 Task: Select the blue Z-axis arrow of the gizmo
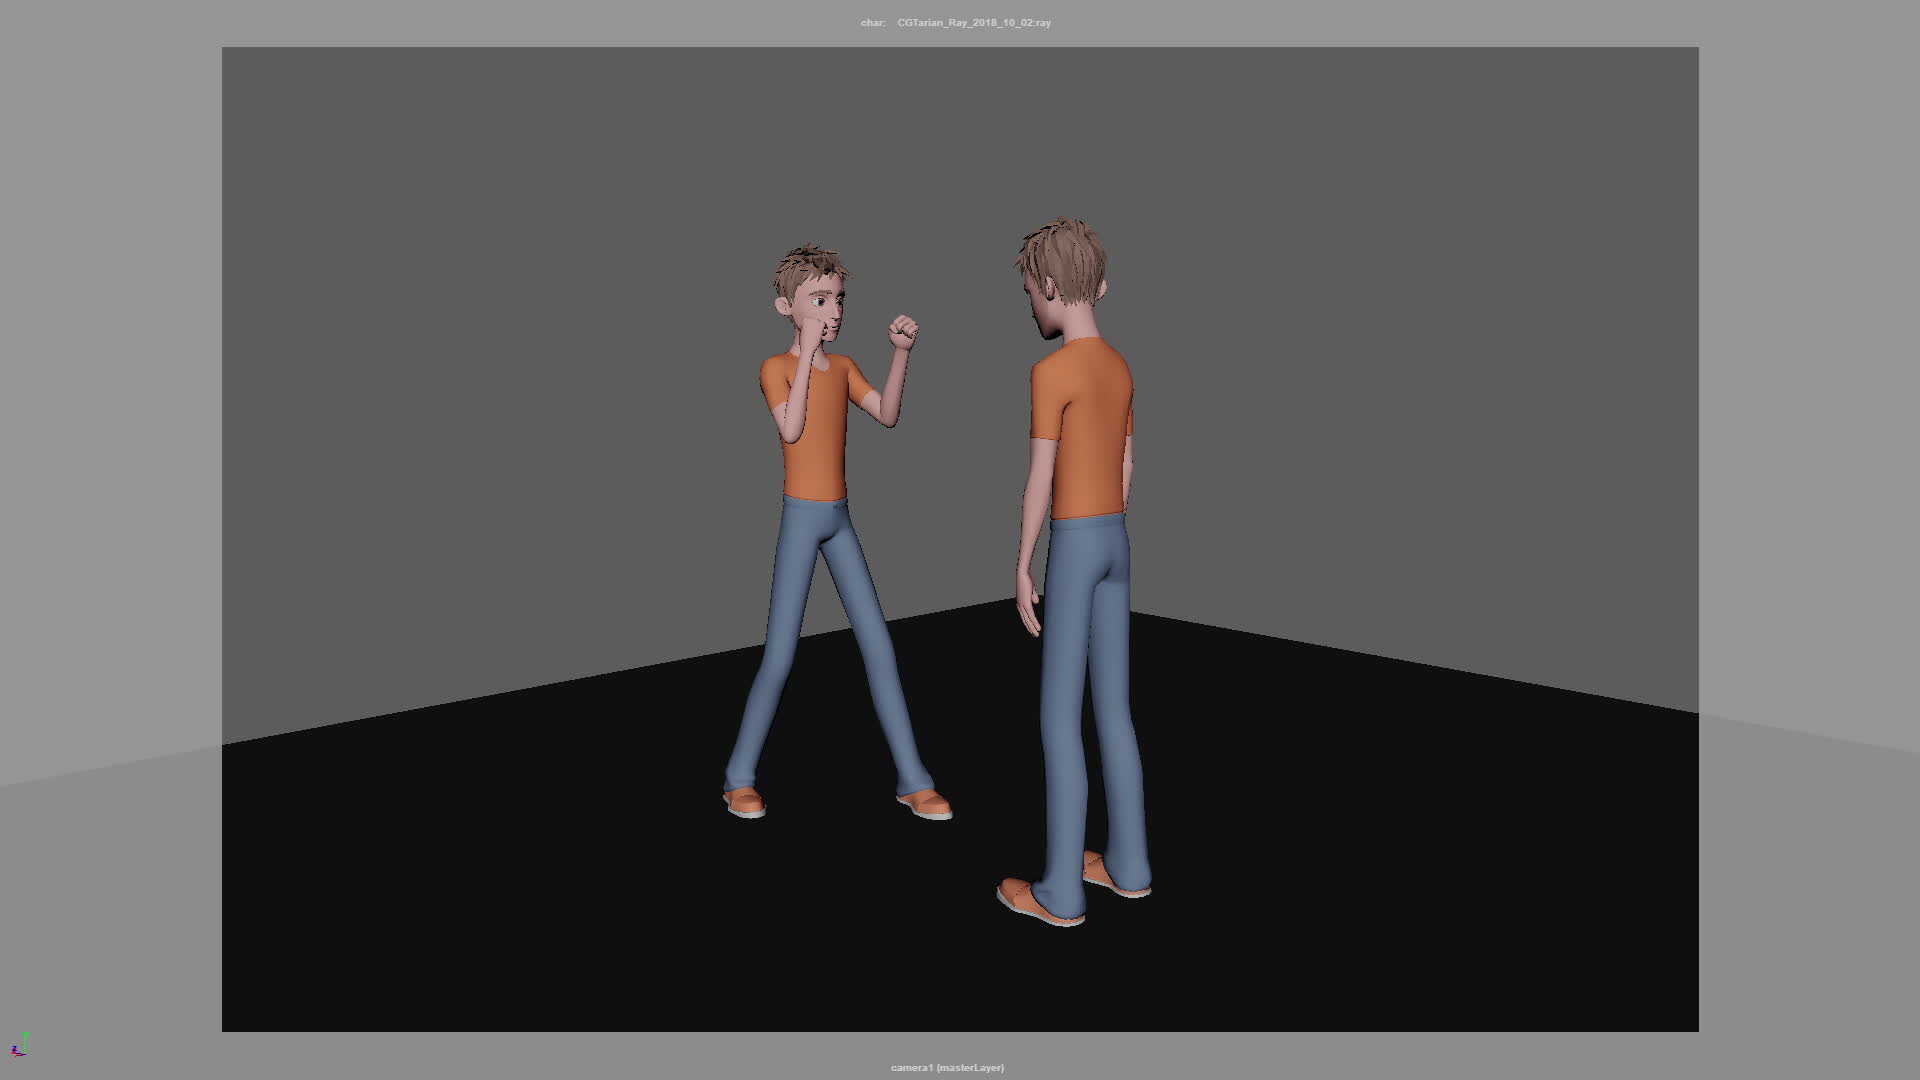(15, 1048)
